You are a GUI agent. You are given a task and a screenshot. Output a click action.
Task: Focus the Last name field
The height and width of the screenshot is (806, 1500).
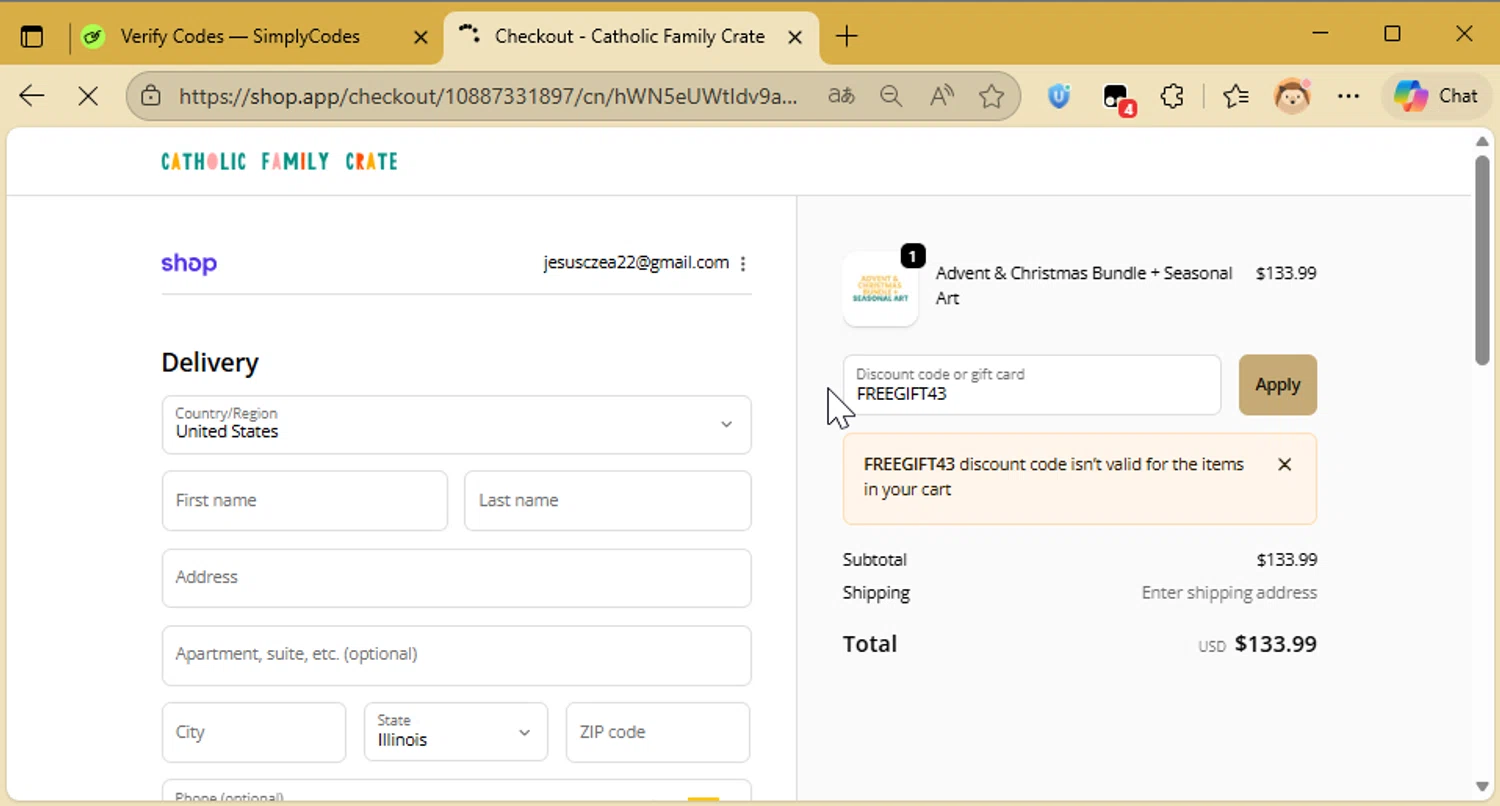click(x=607, y=500)
